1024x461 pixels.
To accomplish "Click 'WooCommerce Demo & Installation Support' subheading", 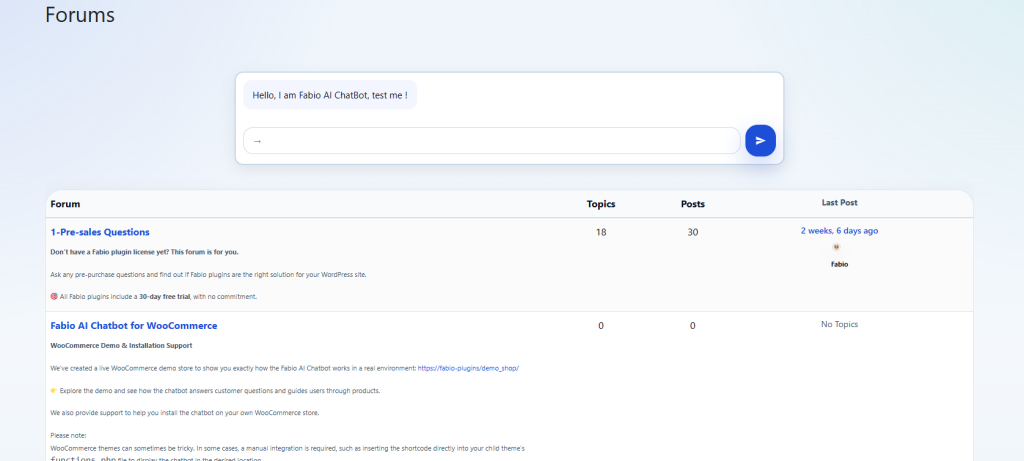I will (x=121, y=345).
